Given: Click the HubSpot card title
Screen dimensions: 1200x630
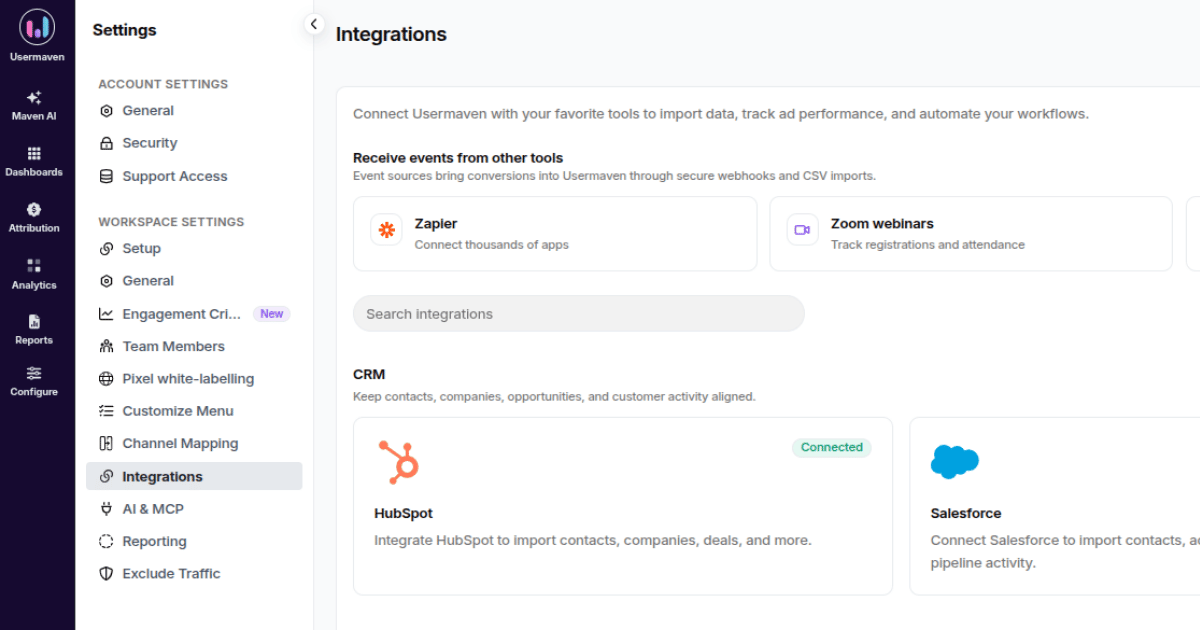Looking at the screenshot, I should tap(403, 513).
